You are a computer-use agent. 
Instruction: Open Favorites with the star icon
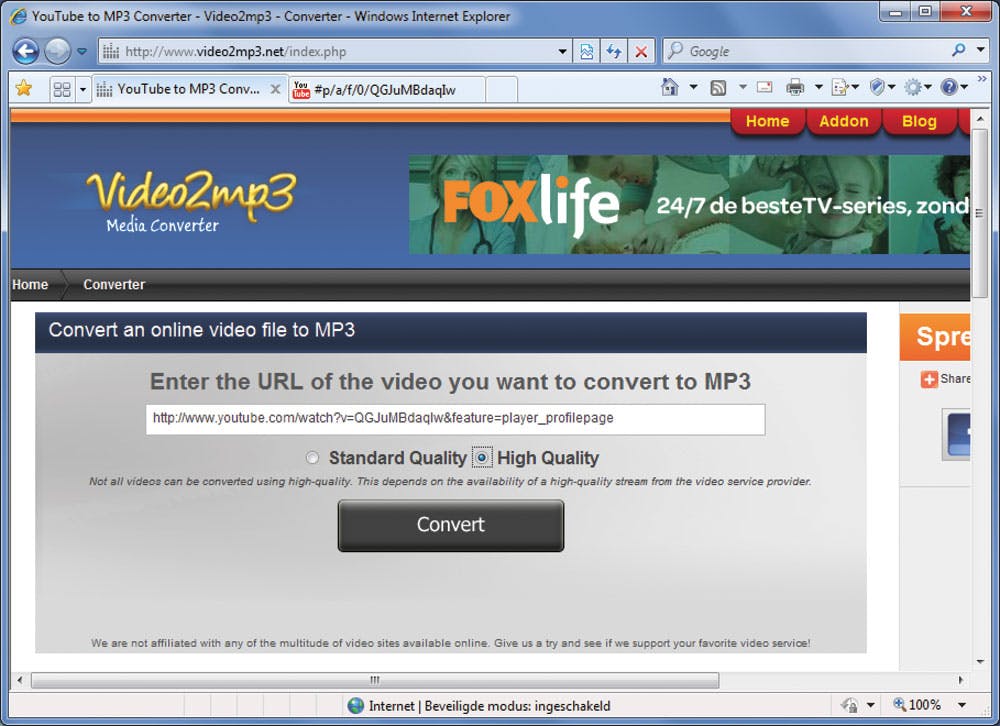coord(24,88)
